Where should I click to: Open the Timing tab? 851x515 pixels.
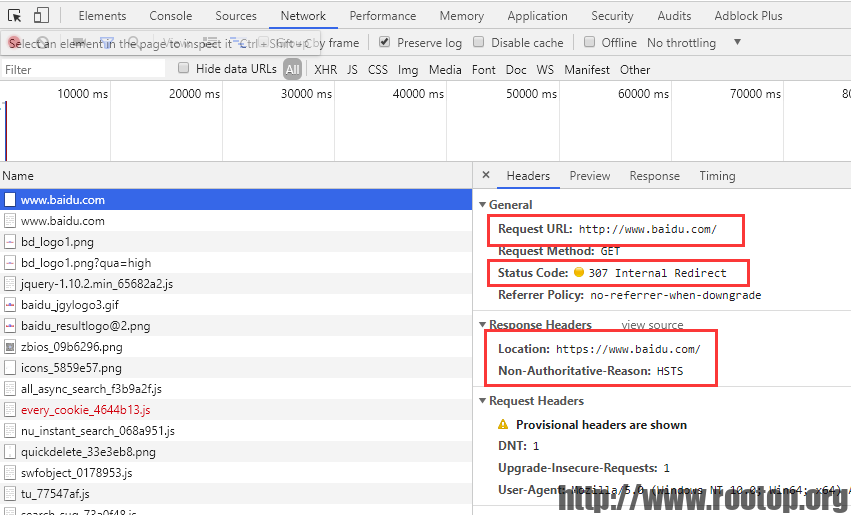pyautogui.click(x=717, y=176)
